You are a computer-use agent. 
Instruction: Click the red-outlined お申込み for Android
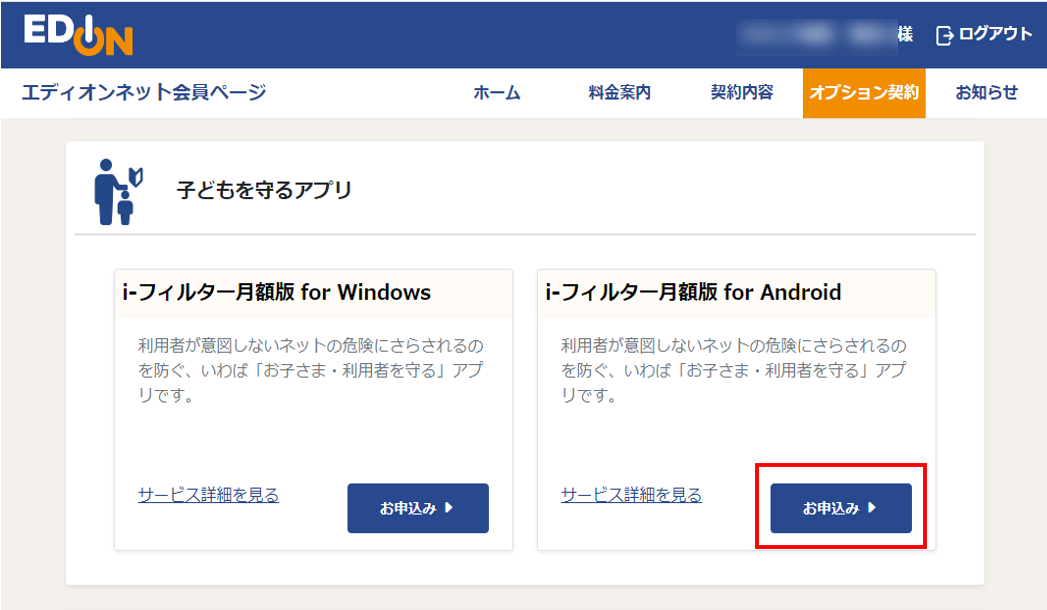tap(840, 508)
